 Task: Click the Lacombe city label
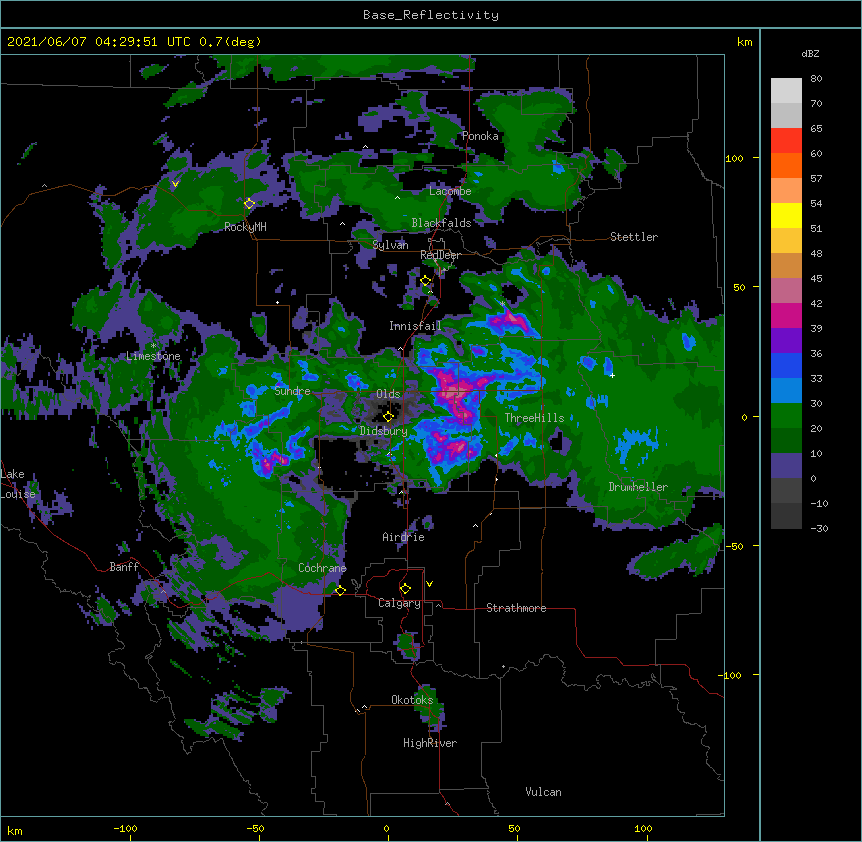coord(450,191)
